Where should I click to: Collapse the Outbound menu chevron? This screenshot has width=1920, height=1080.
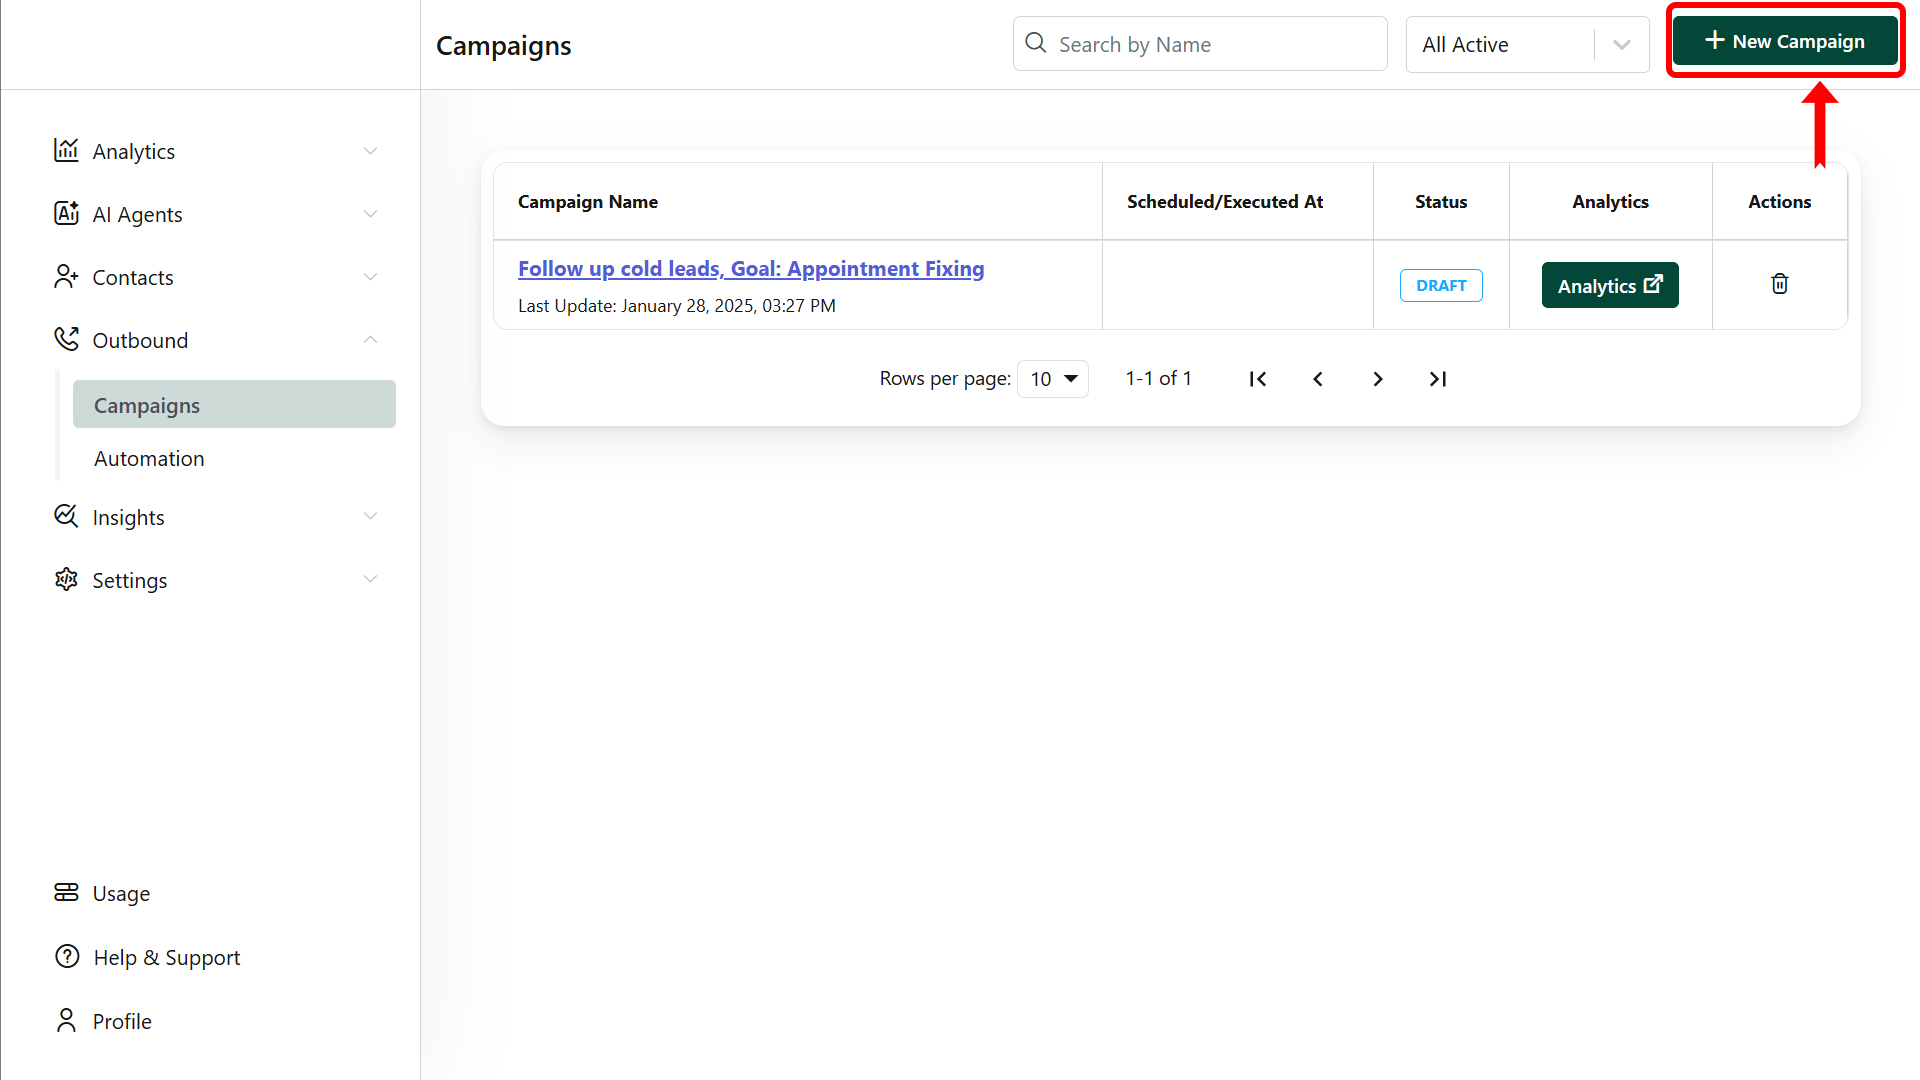[371, 340]
